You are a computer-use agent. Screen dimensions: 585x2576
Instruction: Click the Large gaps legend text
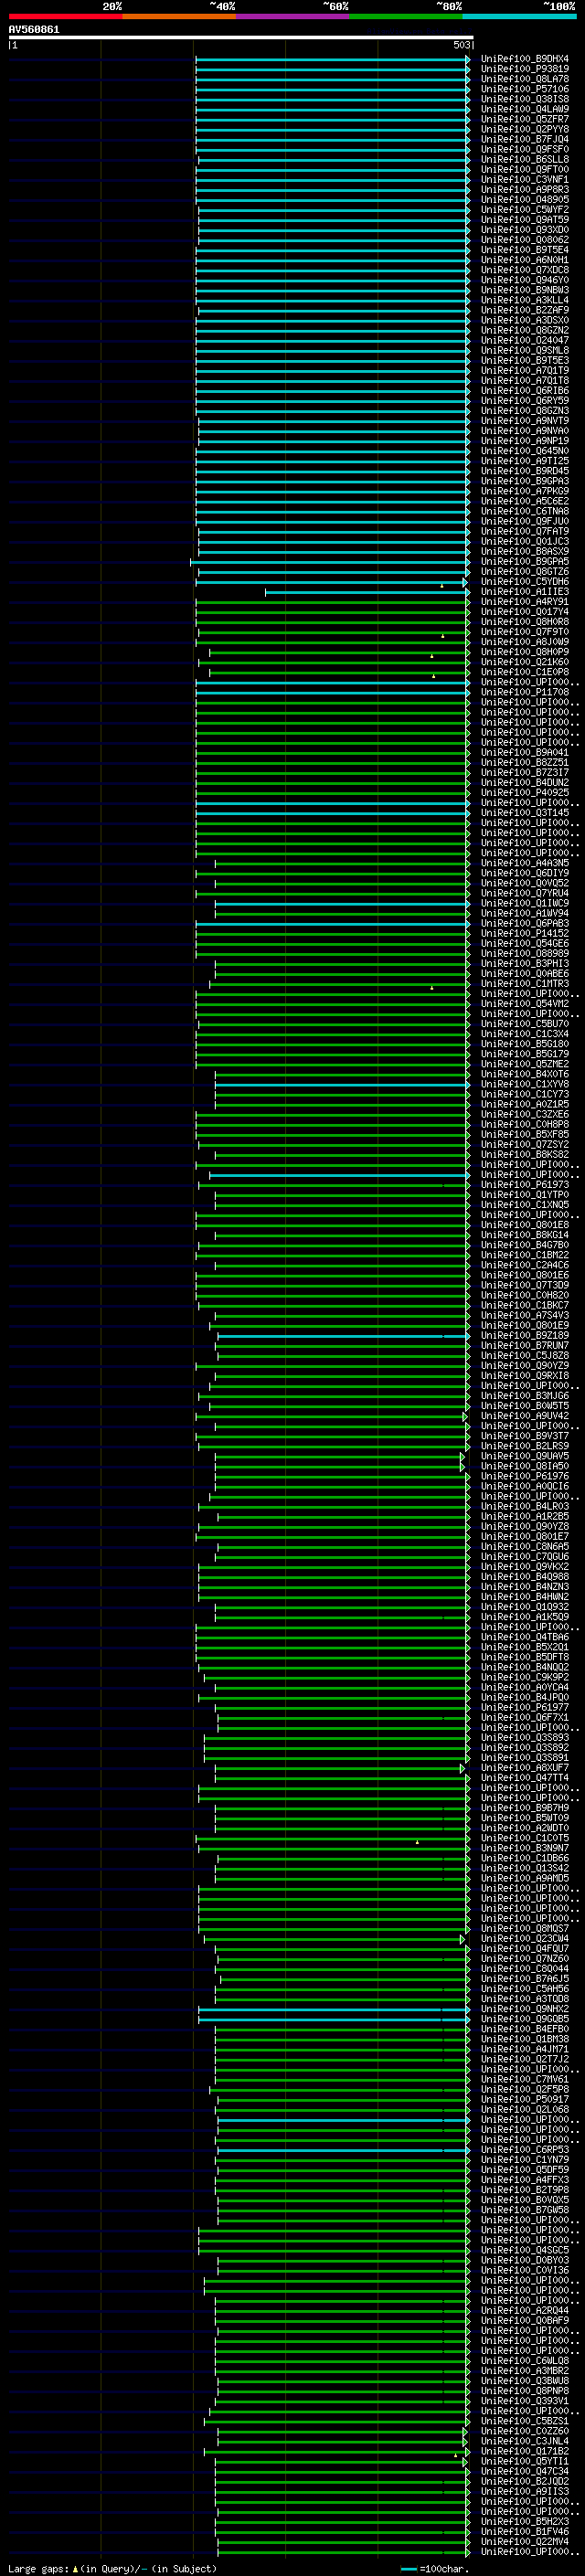pyautogui.click(x=39, y=2568)
